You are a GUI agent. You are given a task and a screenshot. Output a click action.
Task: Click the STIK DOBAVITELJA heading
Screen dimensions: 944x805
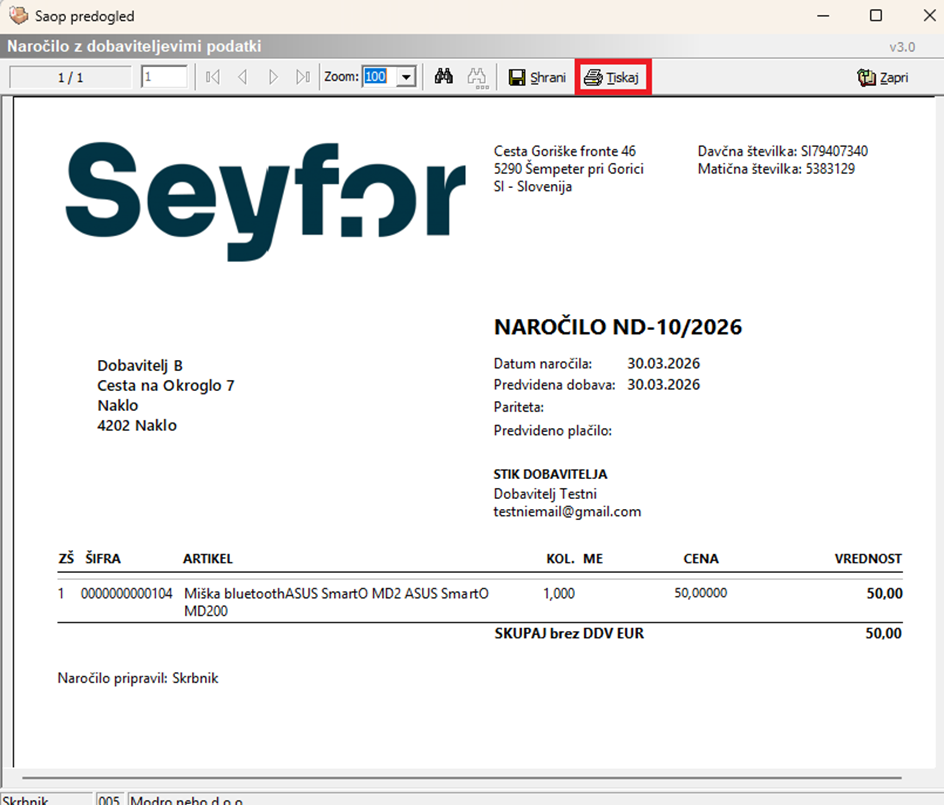pyautogui.click(x=550, y=474)
